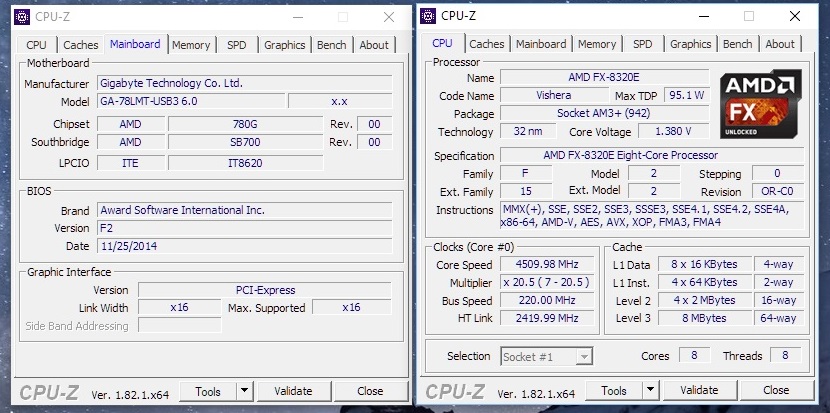This screenshot has height=413, width=830.
Task: Open About tab in right window
Action: tap(780, 44)
